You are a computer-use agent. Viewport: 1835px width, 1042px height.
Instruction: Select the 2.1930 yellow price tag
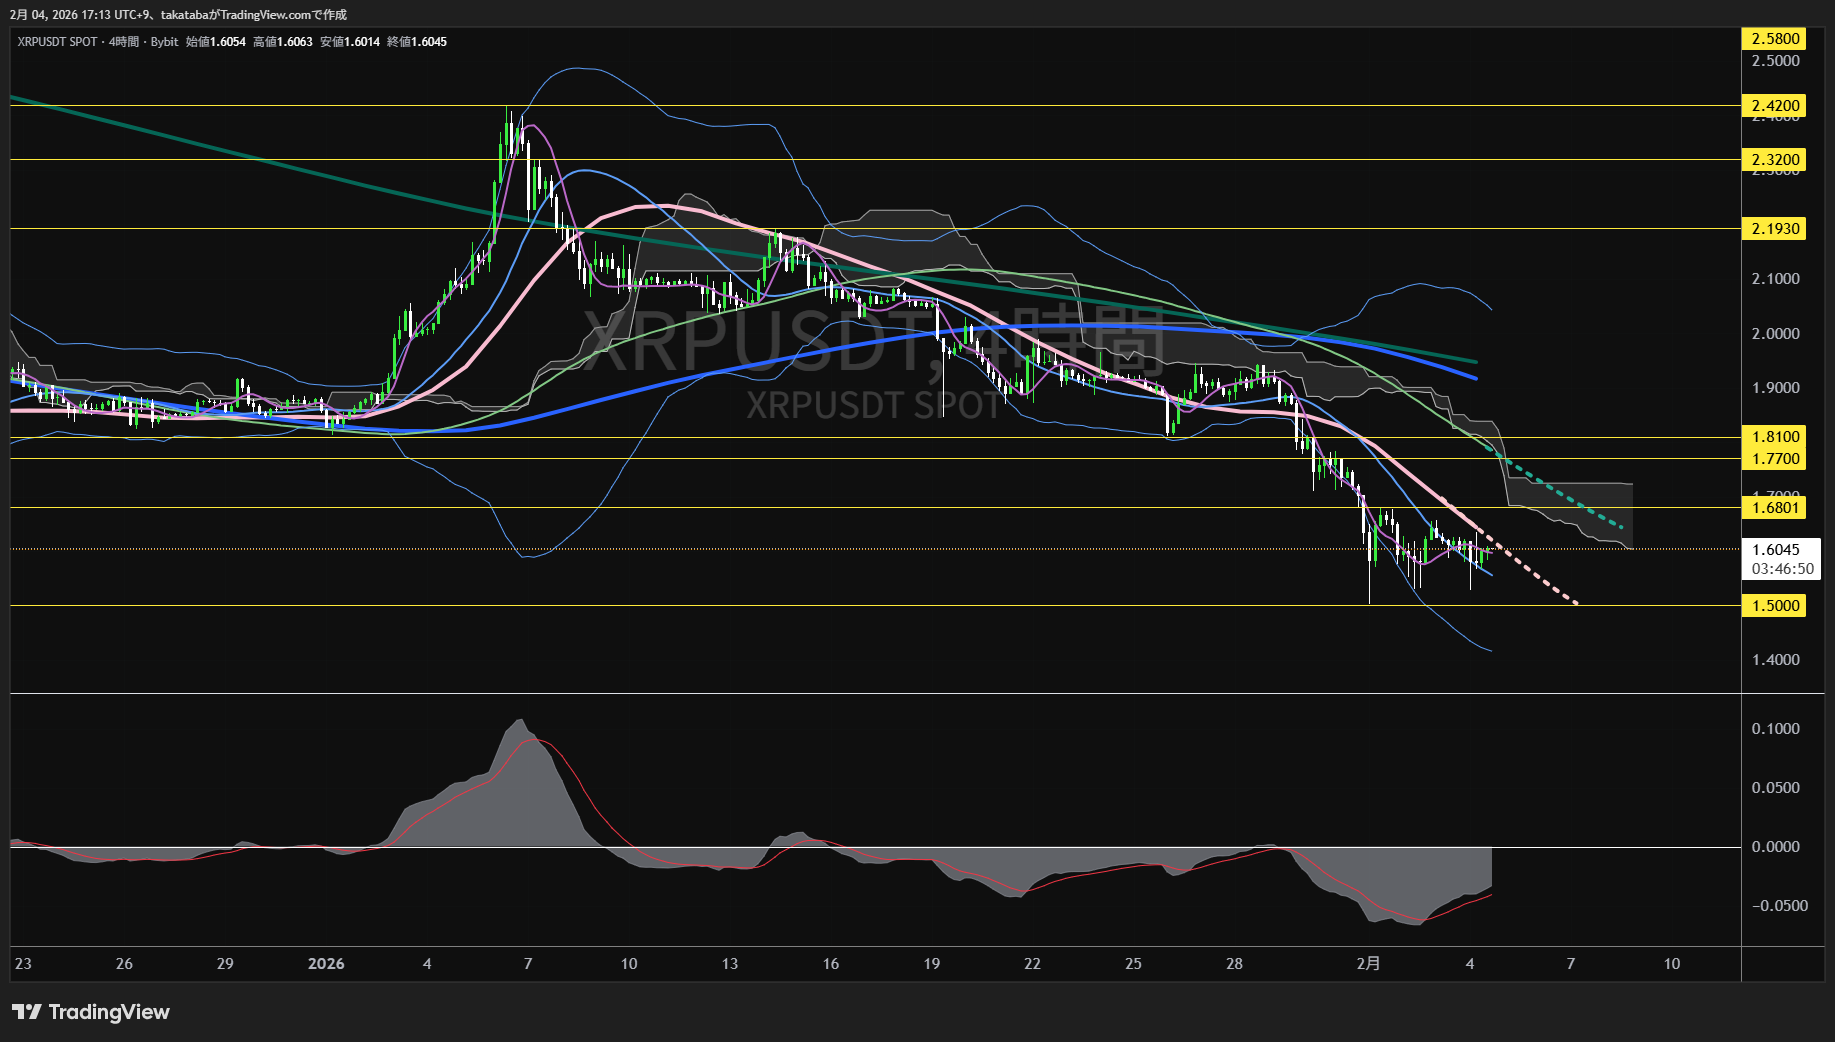click(x=1775, y=229)
